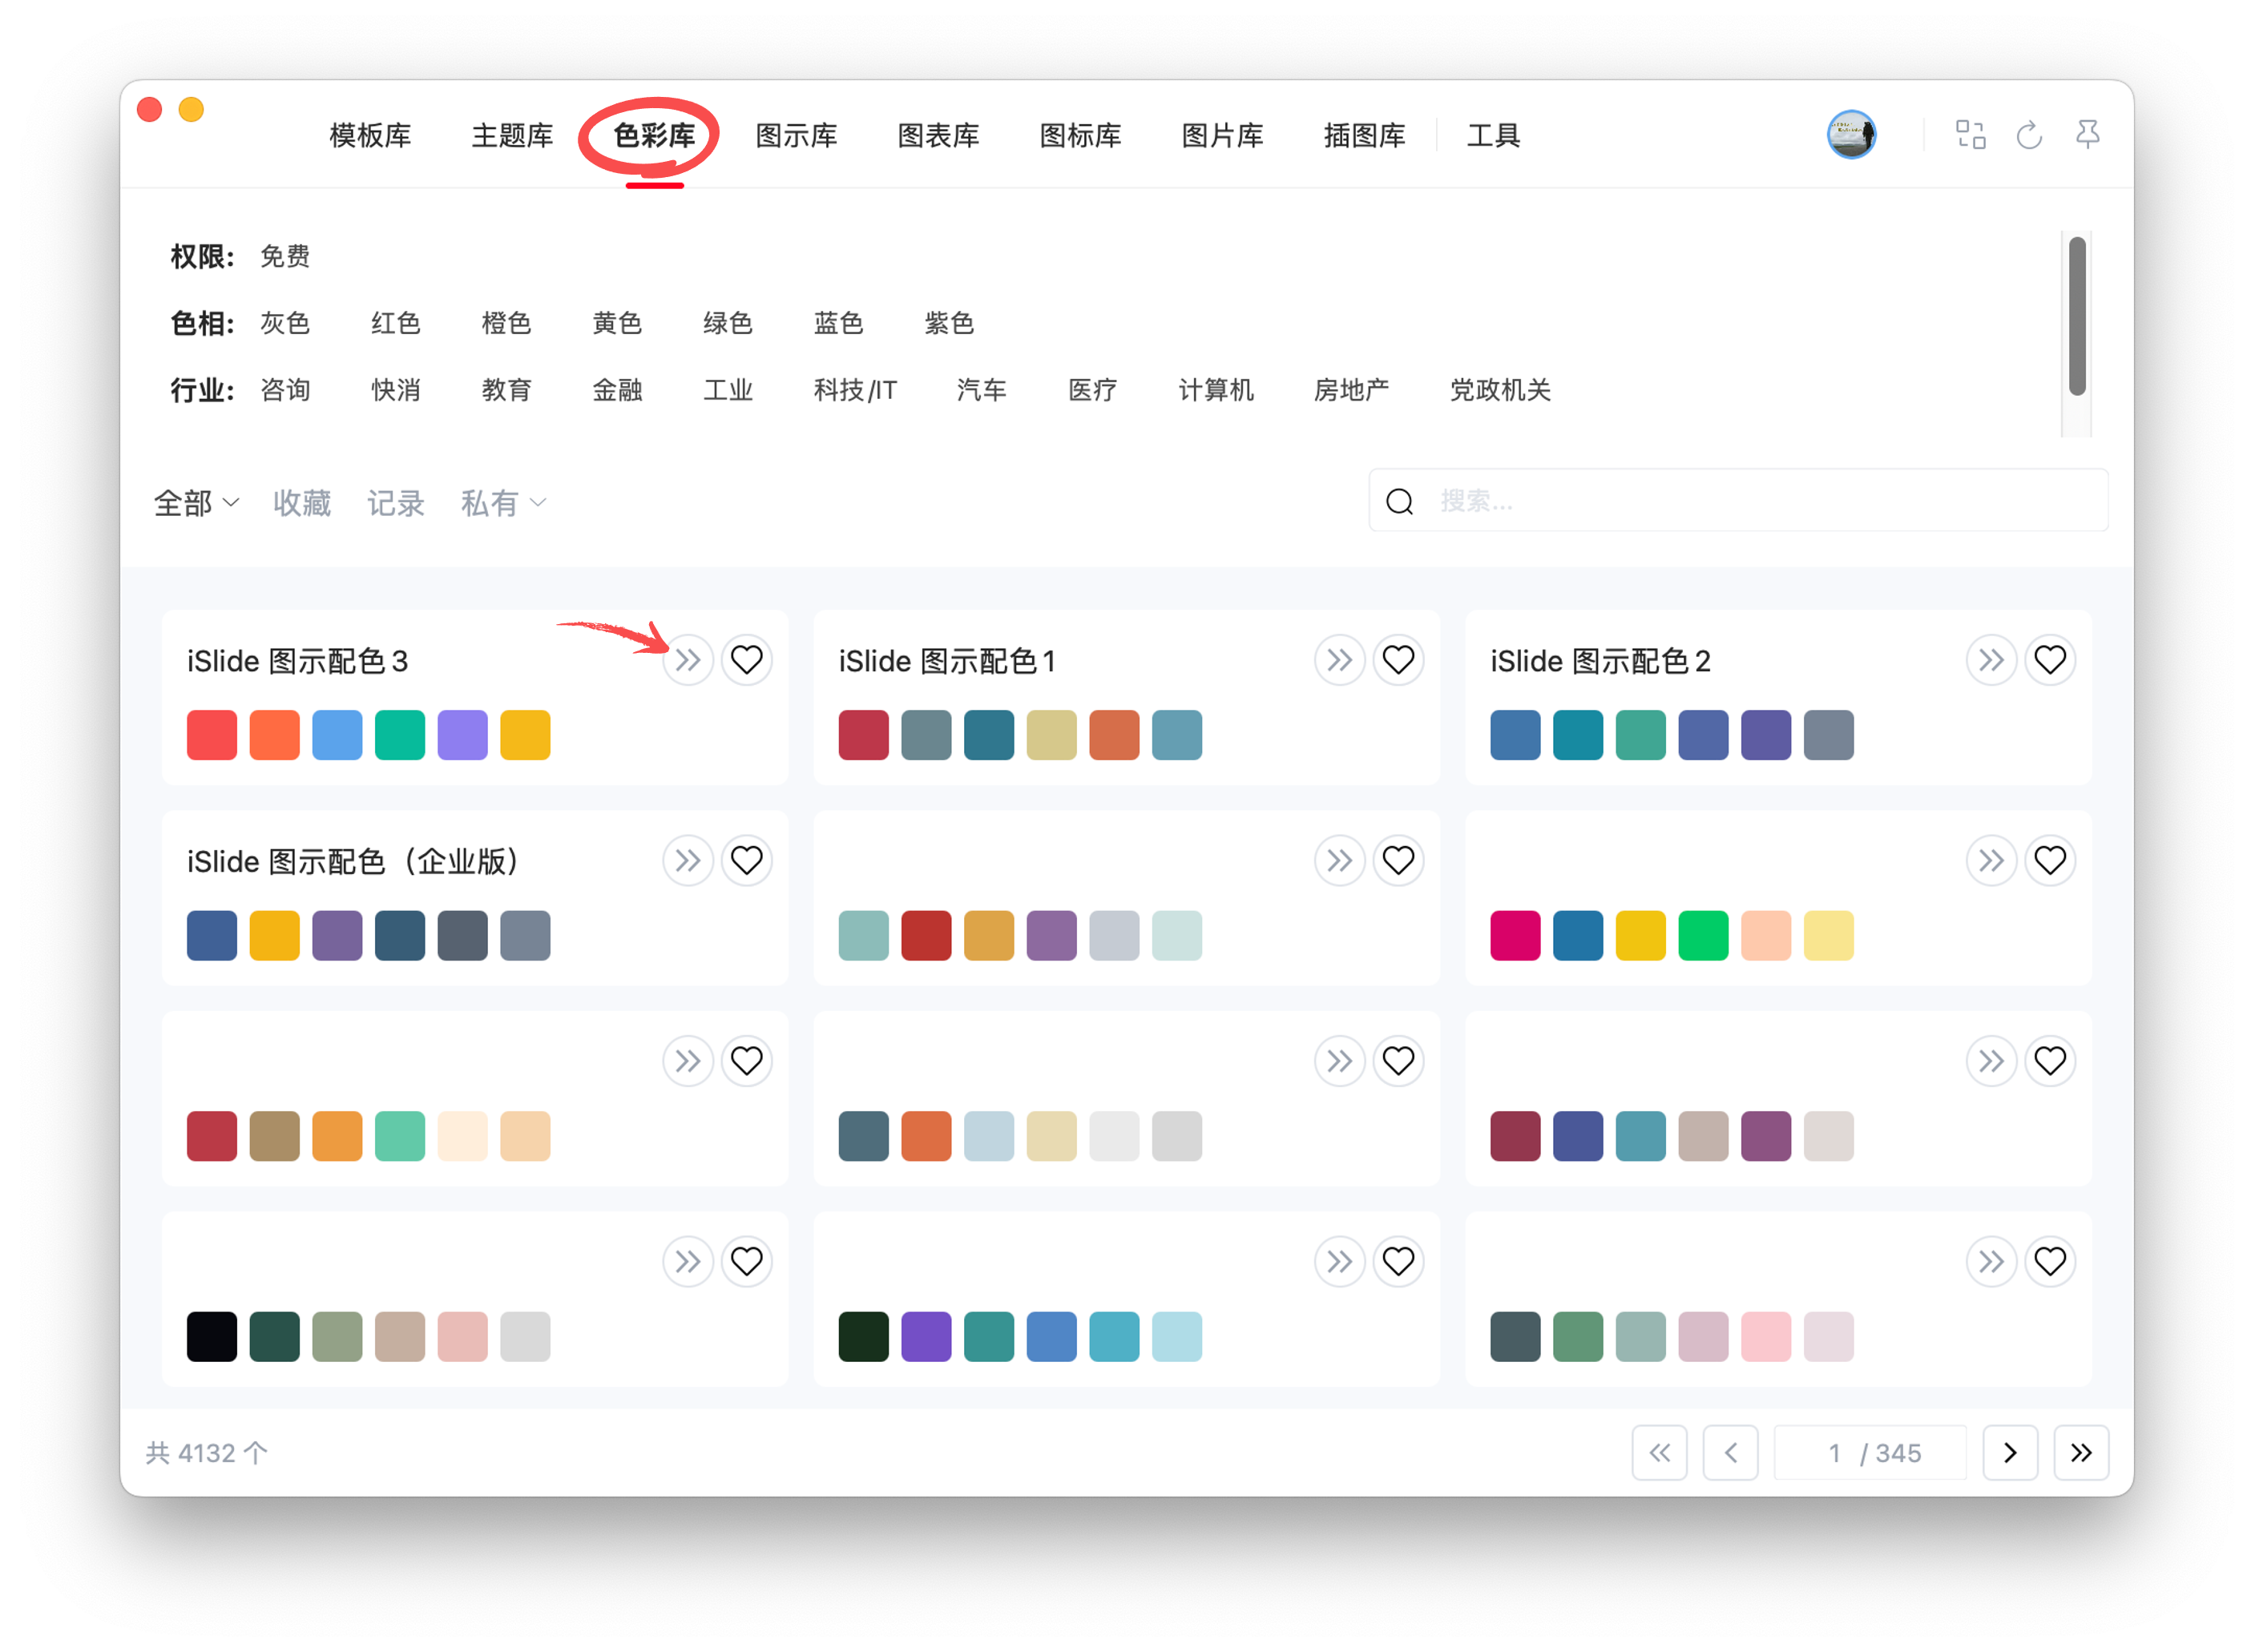Screen dimensions: 2251x1652
Task: Open the user avatar profile
Action: [1851, 135]
